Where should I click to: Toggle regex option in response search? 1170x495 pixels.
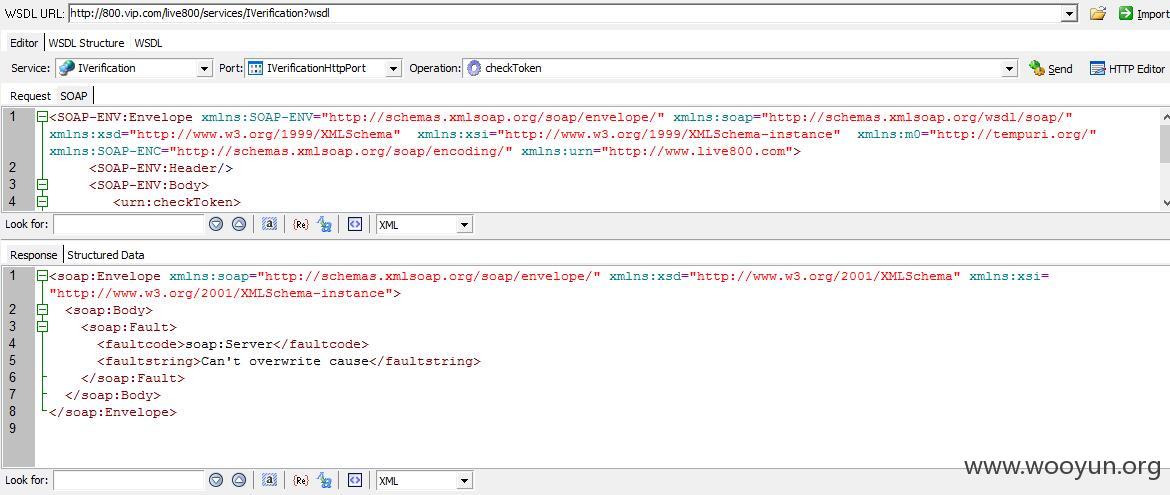[301, 481]
